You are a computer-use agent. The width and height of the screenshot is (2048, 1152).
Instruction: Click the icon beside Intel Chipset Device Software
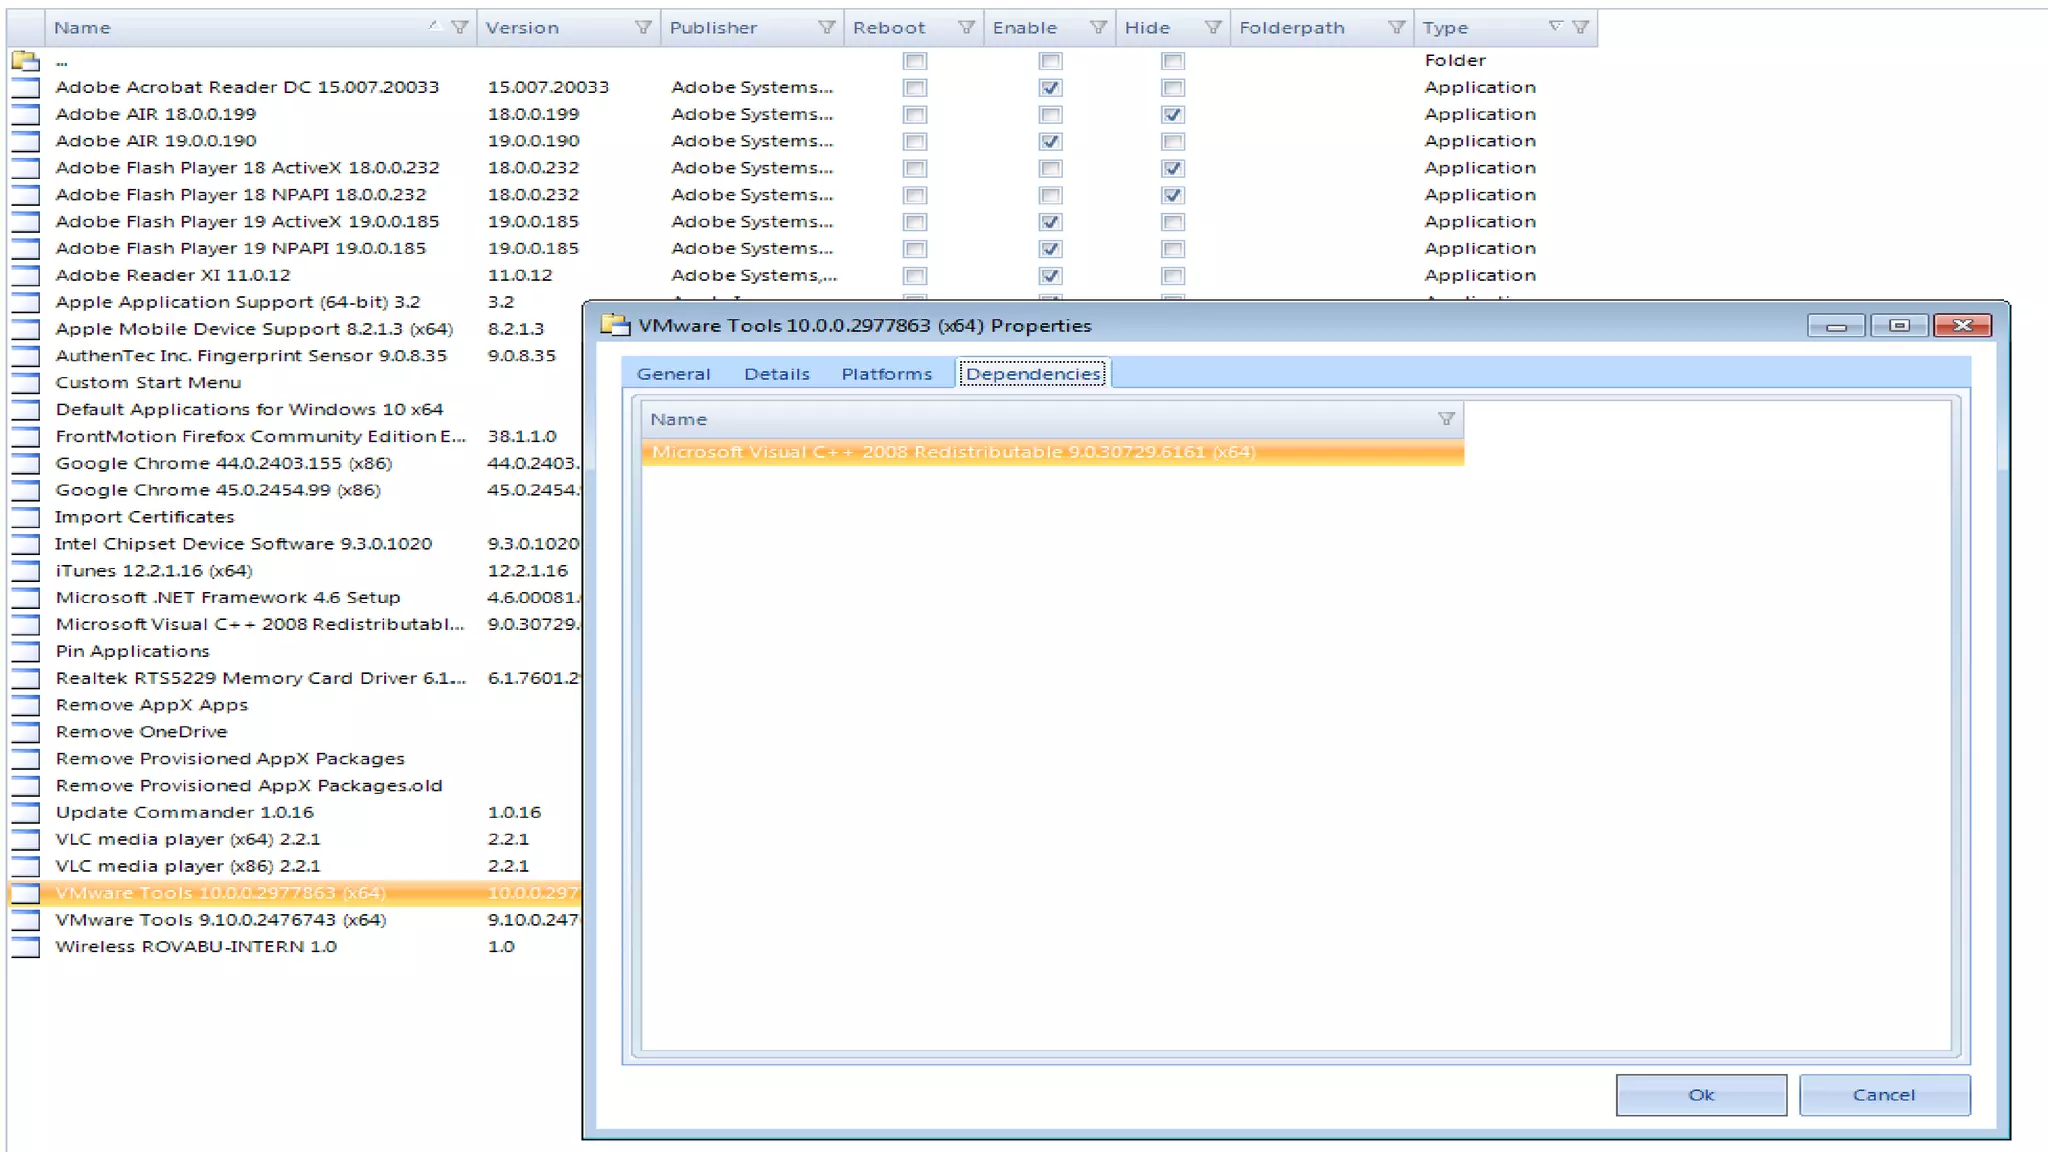coord(26,544)
